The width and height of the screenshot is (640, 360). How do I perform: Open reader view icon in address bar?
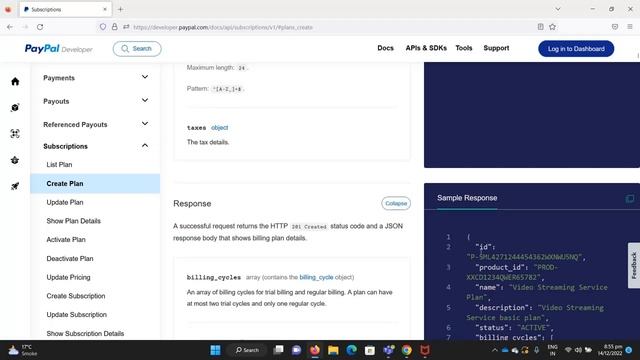[540, 27]
